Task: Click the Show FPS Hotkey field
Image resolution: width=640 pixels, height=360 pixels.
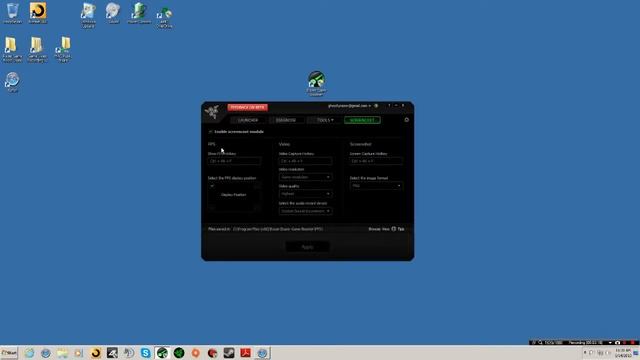Action: pyautogui.click(x=234, y=161)
